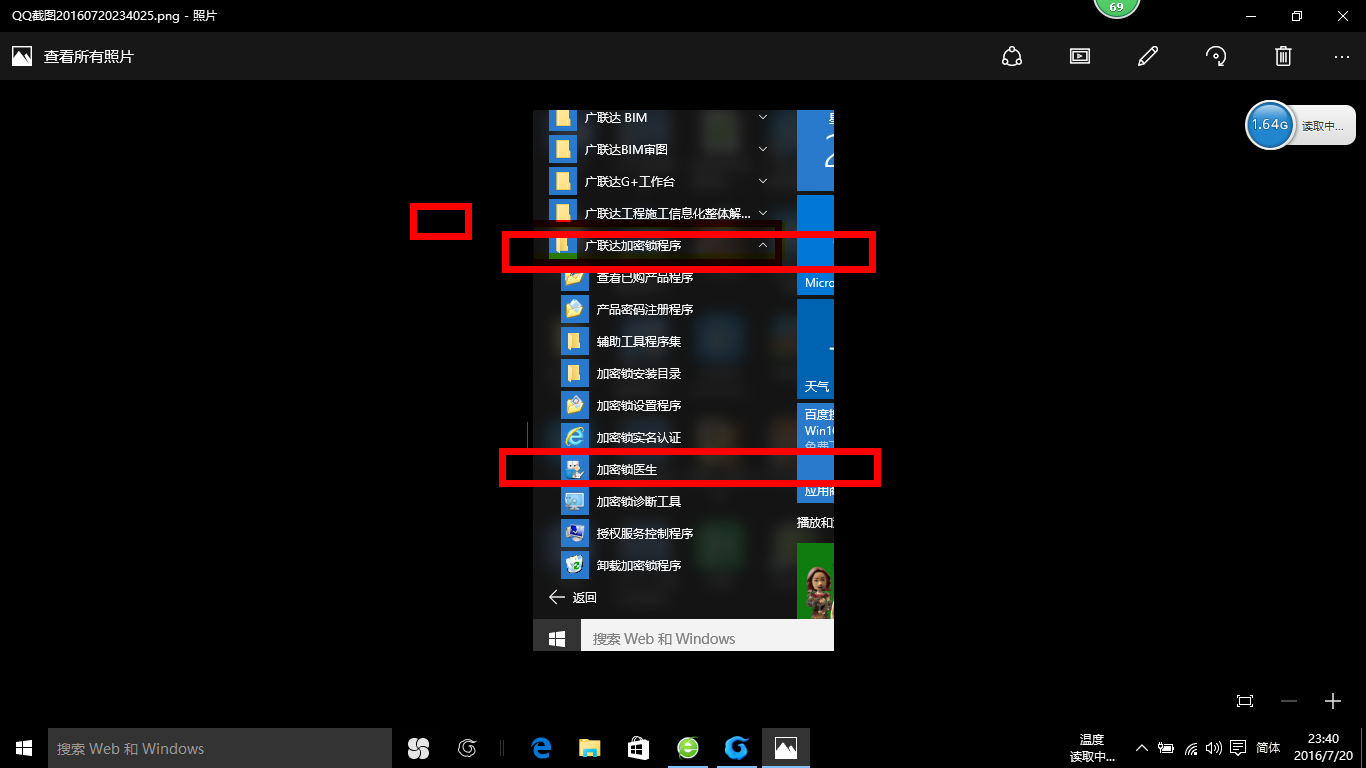Image resolution: width=1366 pixels, height=768 pixels.
Task: Zoom out with the minus button
Action: (1290, 701)
